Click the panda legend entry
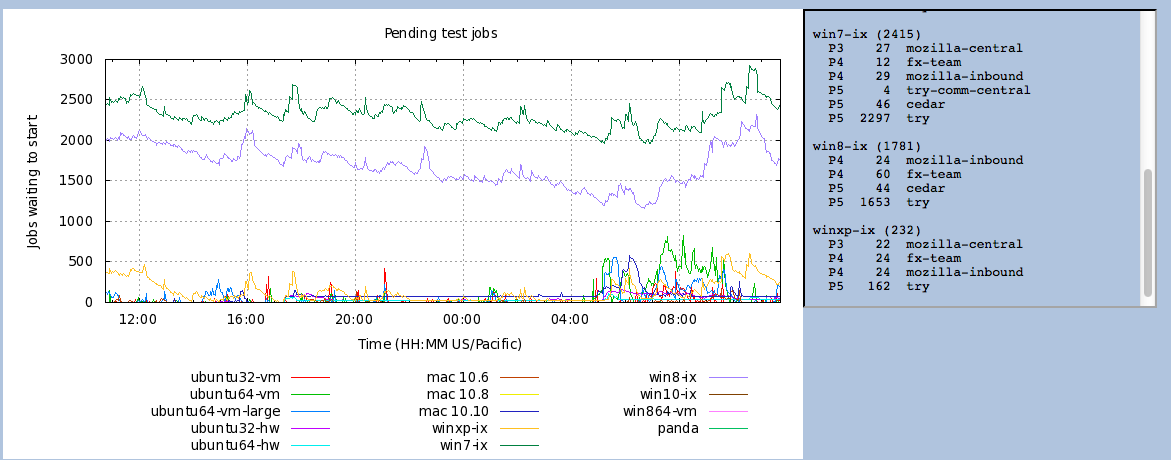This screenshot has height=460, width=1171. [677, 428]
